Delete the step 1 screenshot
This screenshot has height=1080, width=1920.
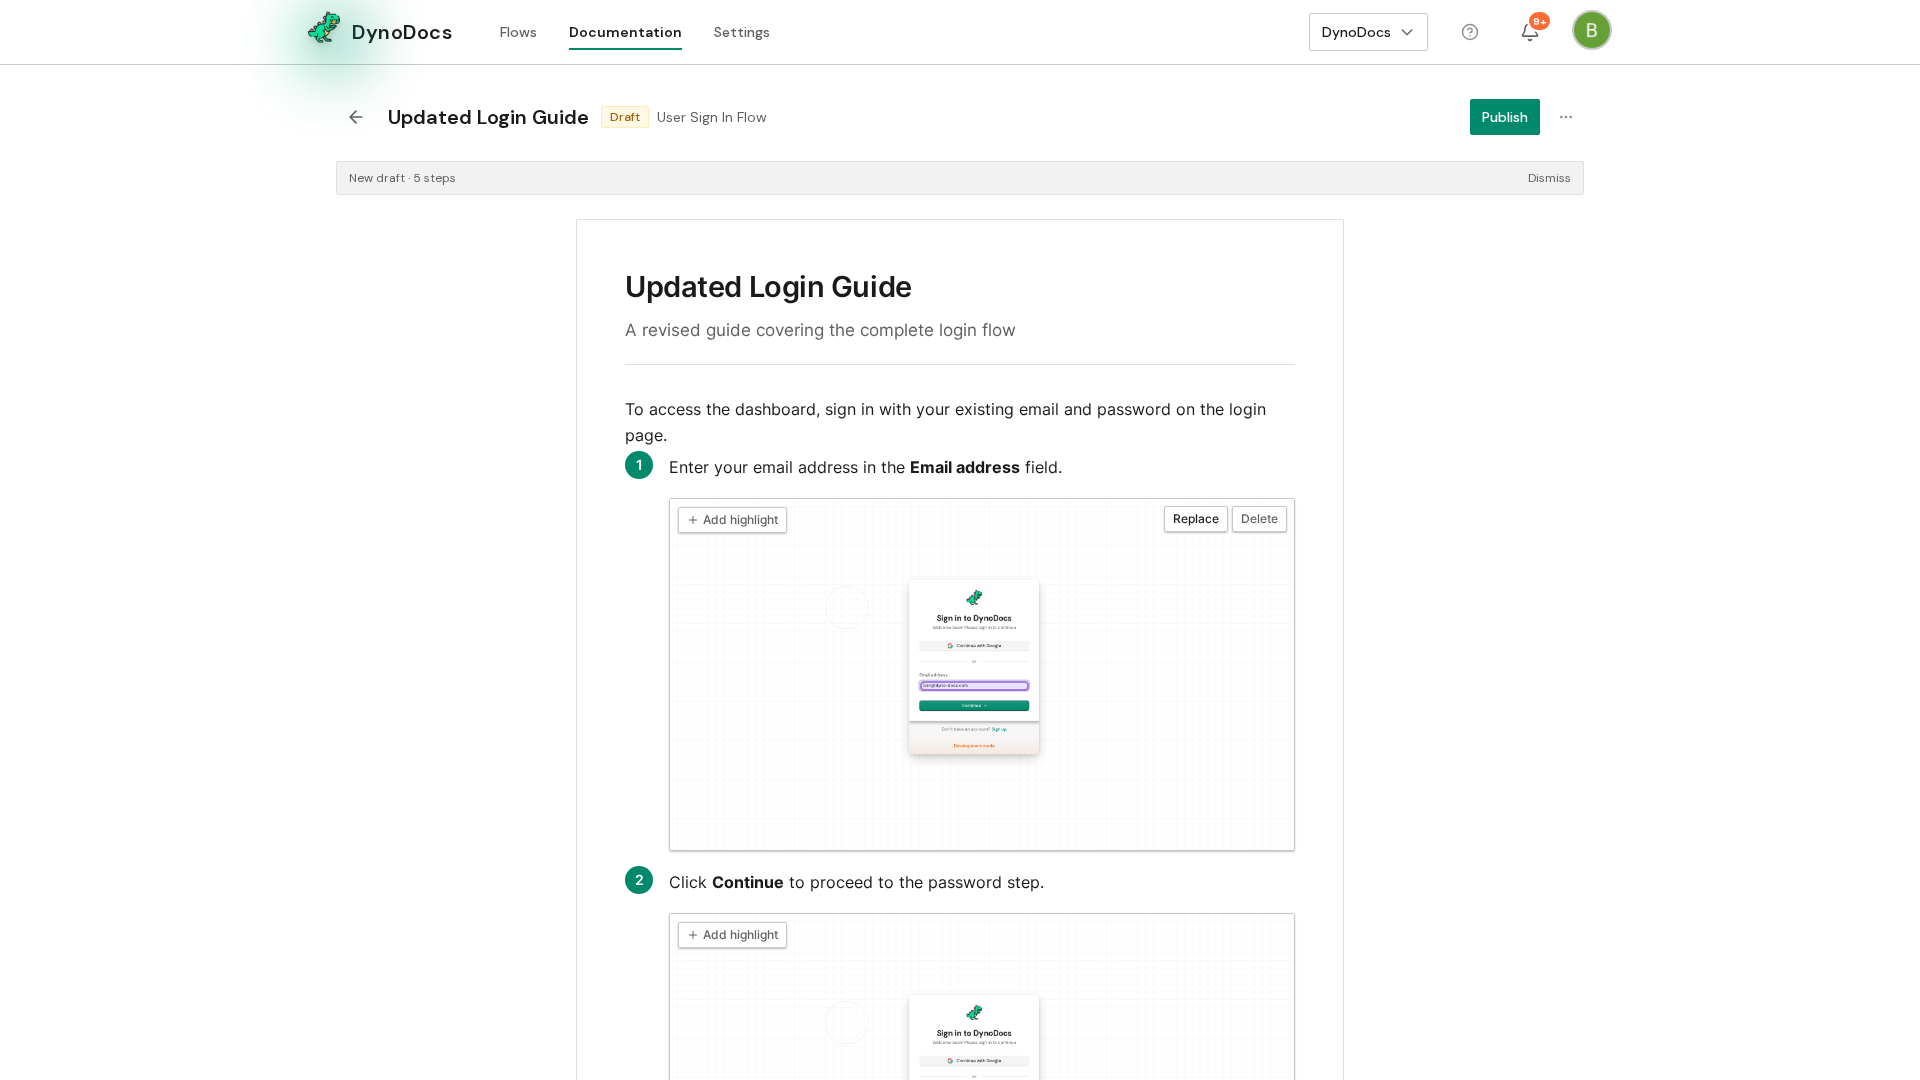[1259, 519]
